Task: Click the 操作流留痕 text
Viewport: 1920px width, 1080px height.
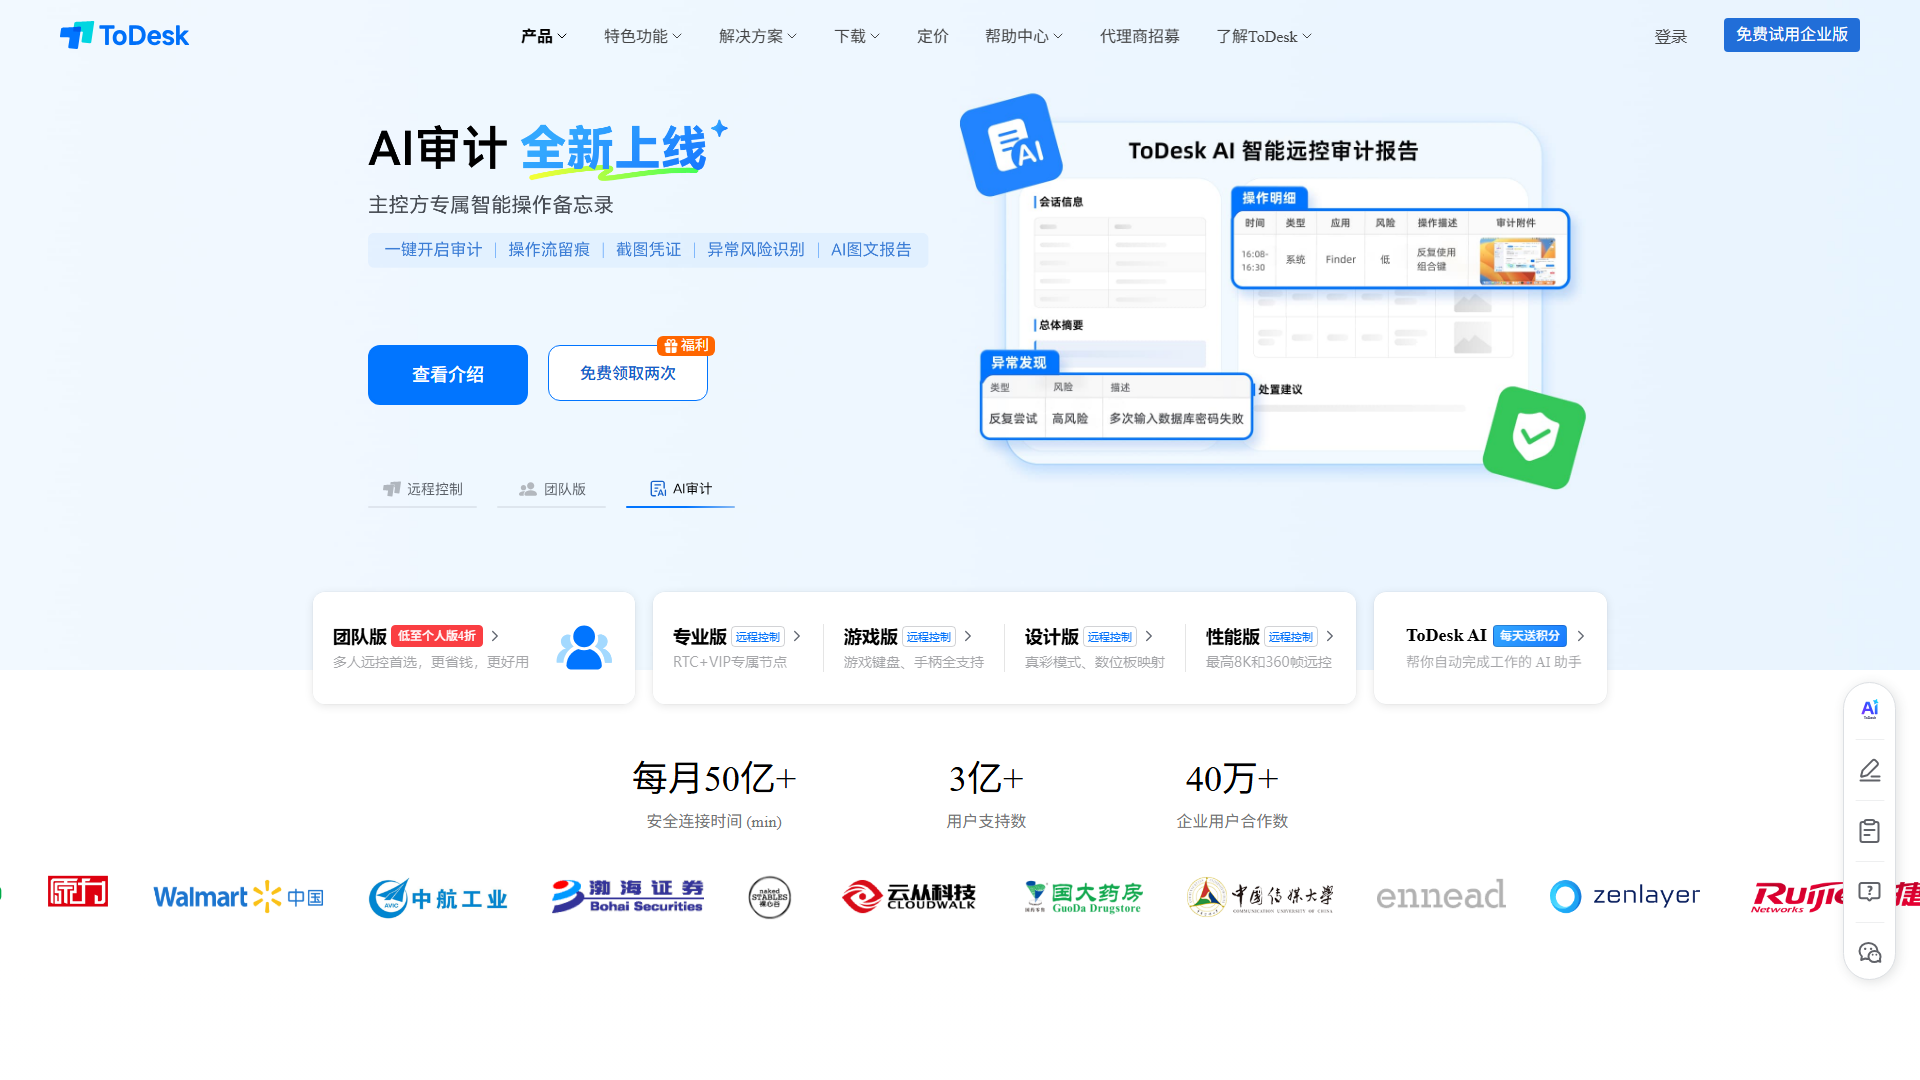Action: click(x=549, y=250)
